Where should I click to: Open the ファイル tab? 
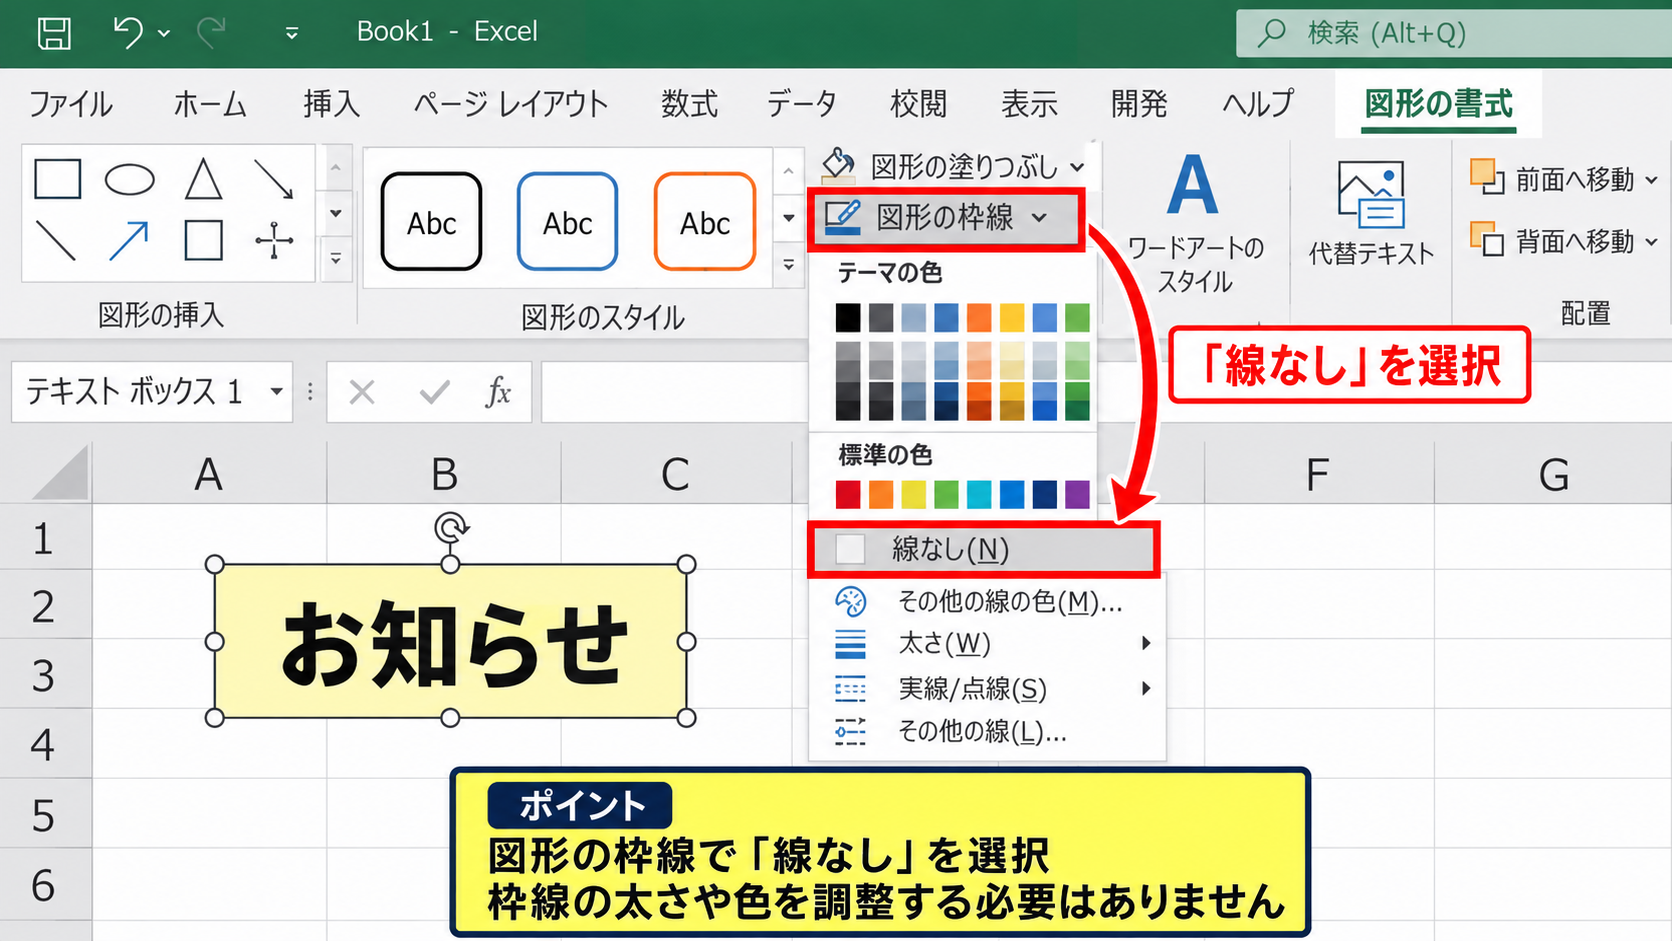point(70,104)
